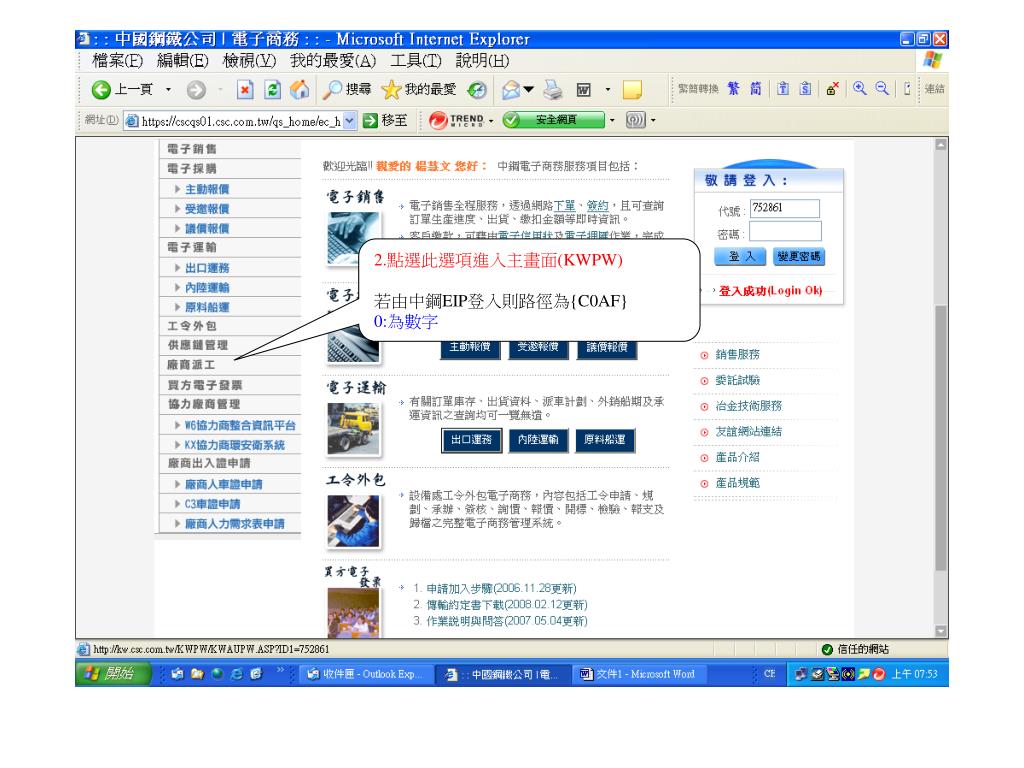Click the page vertical scrollbar thumb

pos(940,438)
